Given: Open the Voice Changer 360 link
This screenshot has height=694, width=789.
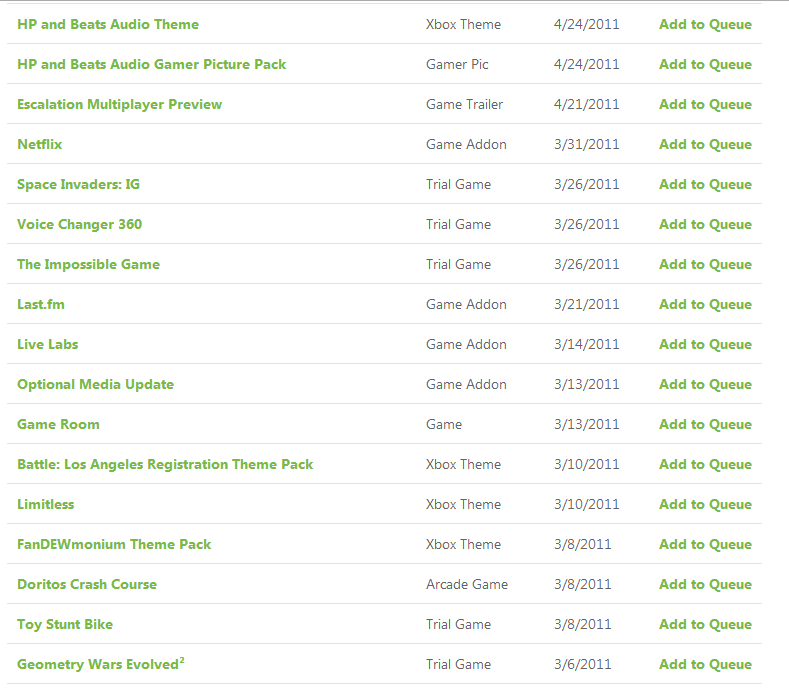Looking at the screenshot, I should [80, 224].
